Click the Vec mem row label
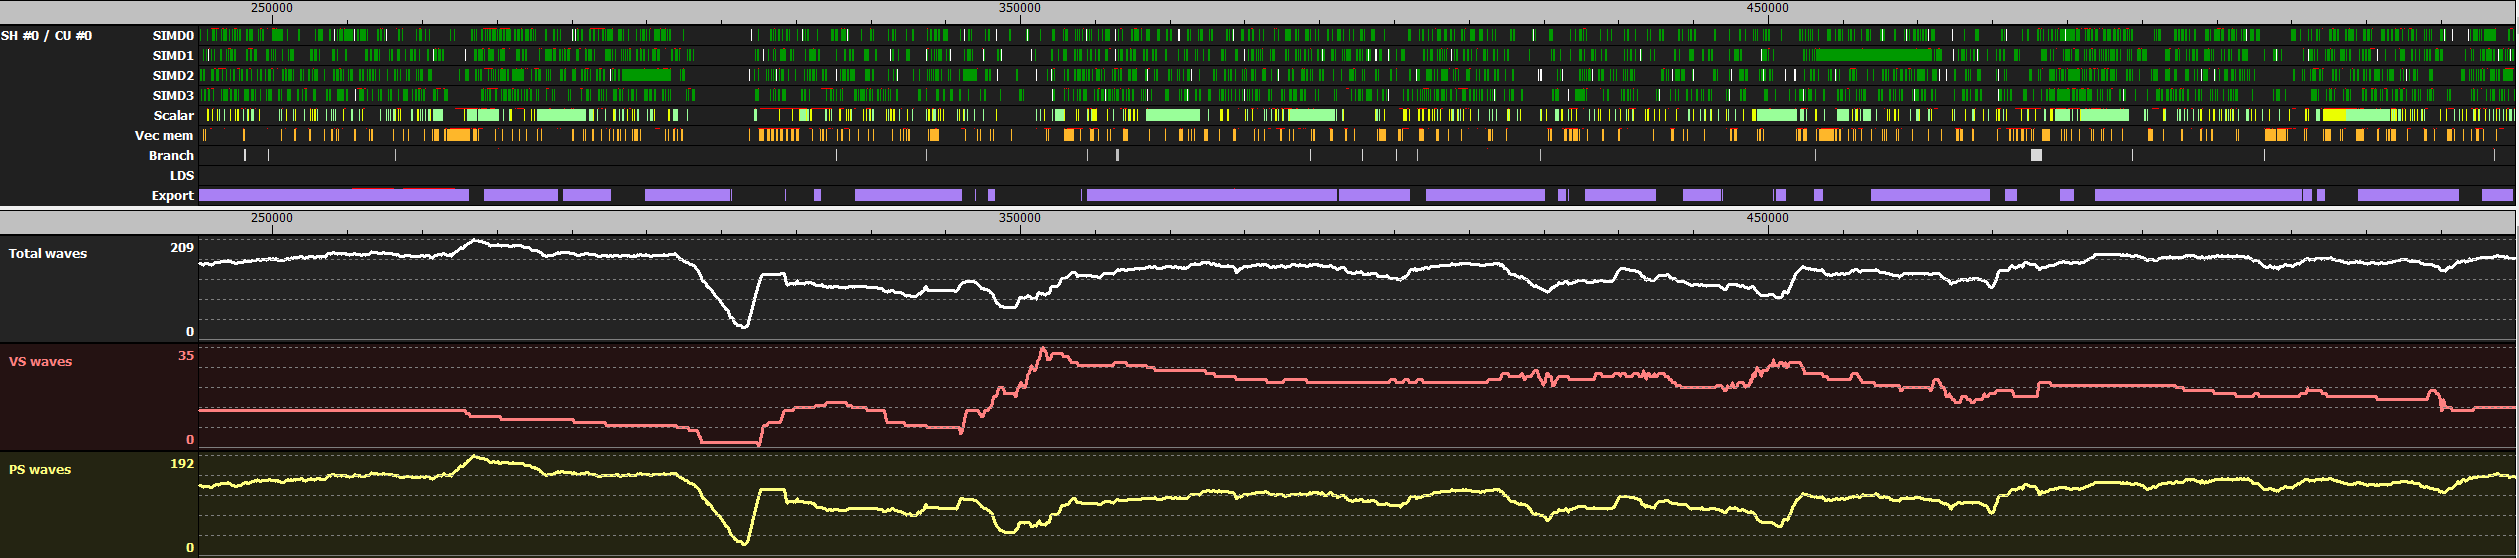This screenshot has width=2519, height=558. pyautogui.click(x=164, y=136)
